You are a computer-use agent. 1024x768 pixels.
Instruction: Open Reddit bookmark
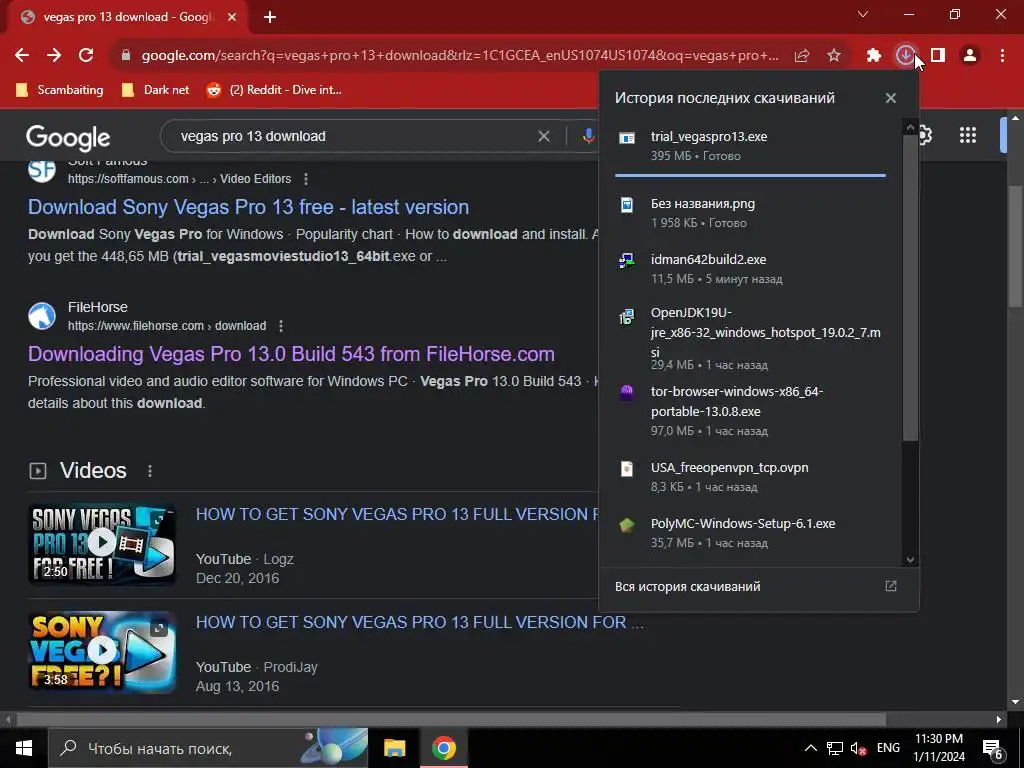click(x=274, y=90)
